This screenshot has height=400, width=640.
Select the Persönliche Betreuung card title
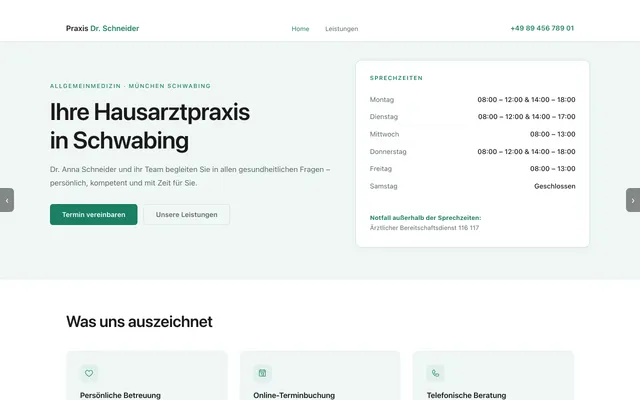(x=120, y=395)
